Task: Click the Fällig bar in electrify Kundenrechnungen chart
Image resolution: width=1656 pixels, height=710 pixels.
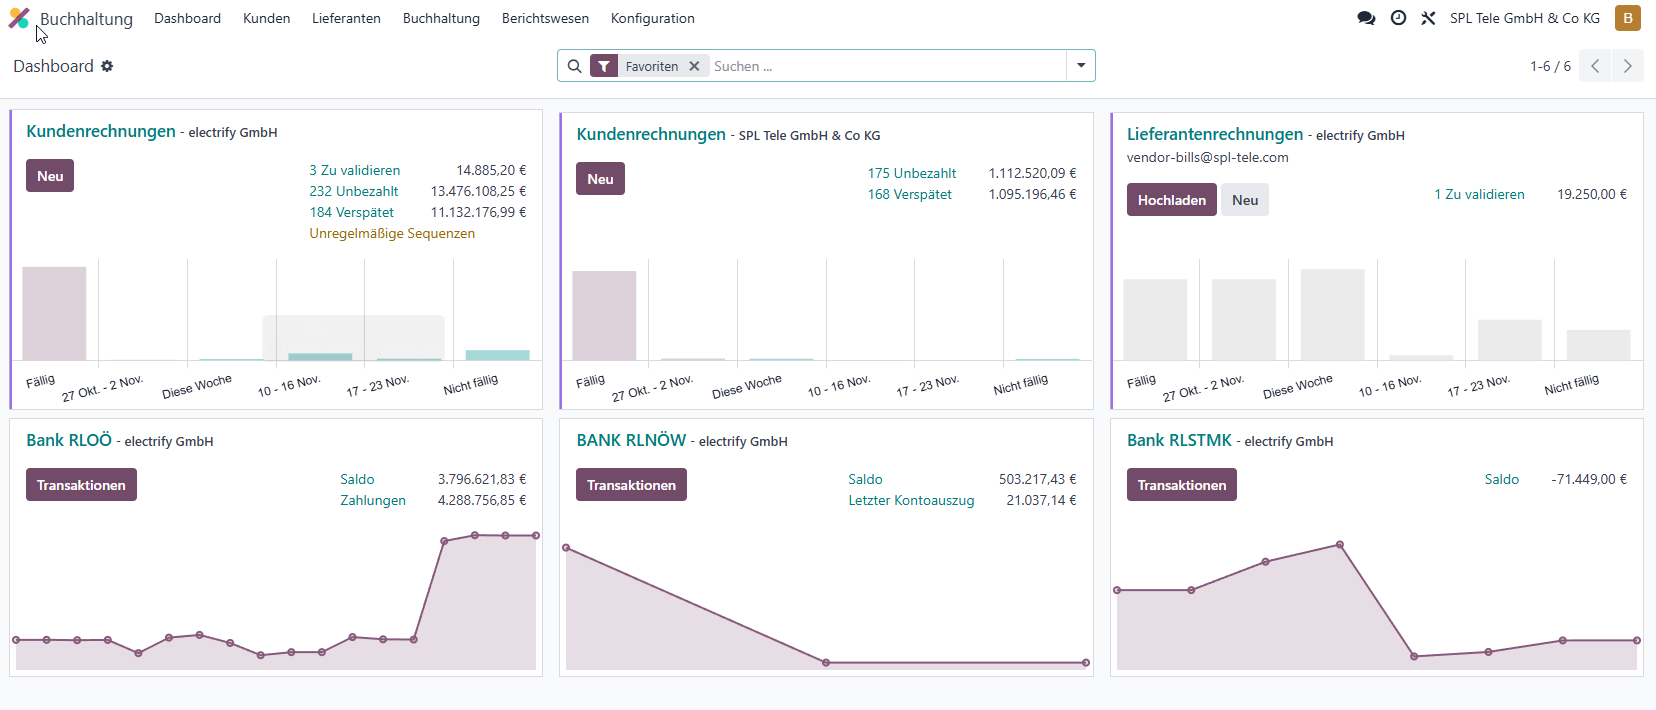Action: click(x=54, y=313)
